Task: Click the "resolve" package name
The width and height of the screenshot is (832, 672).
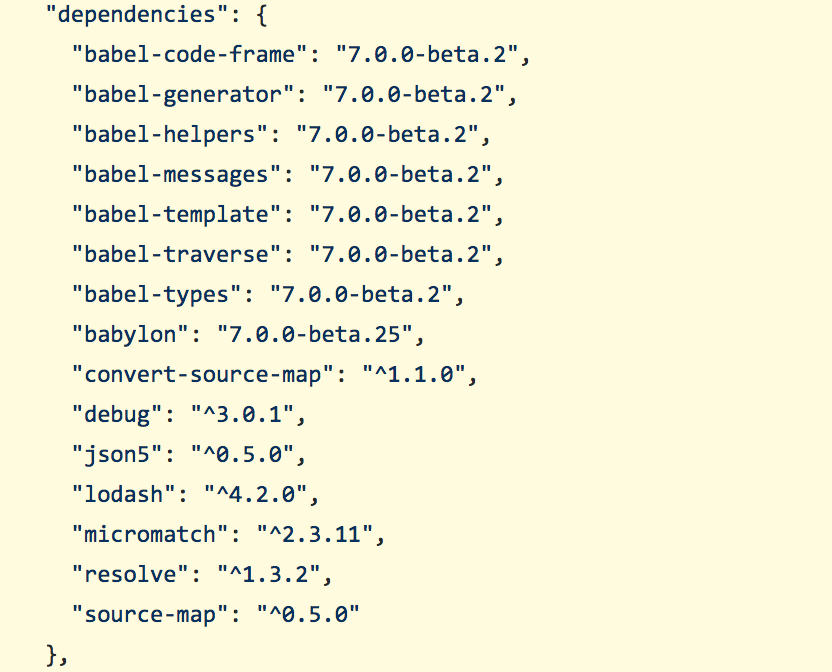Action: tap(127, 575)
